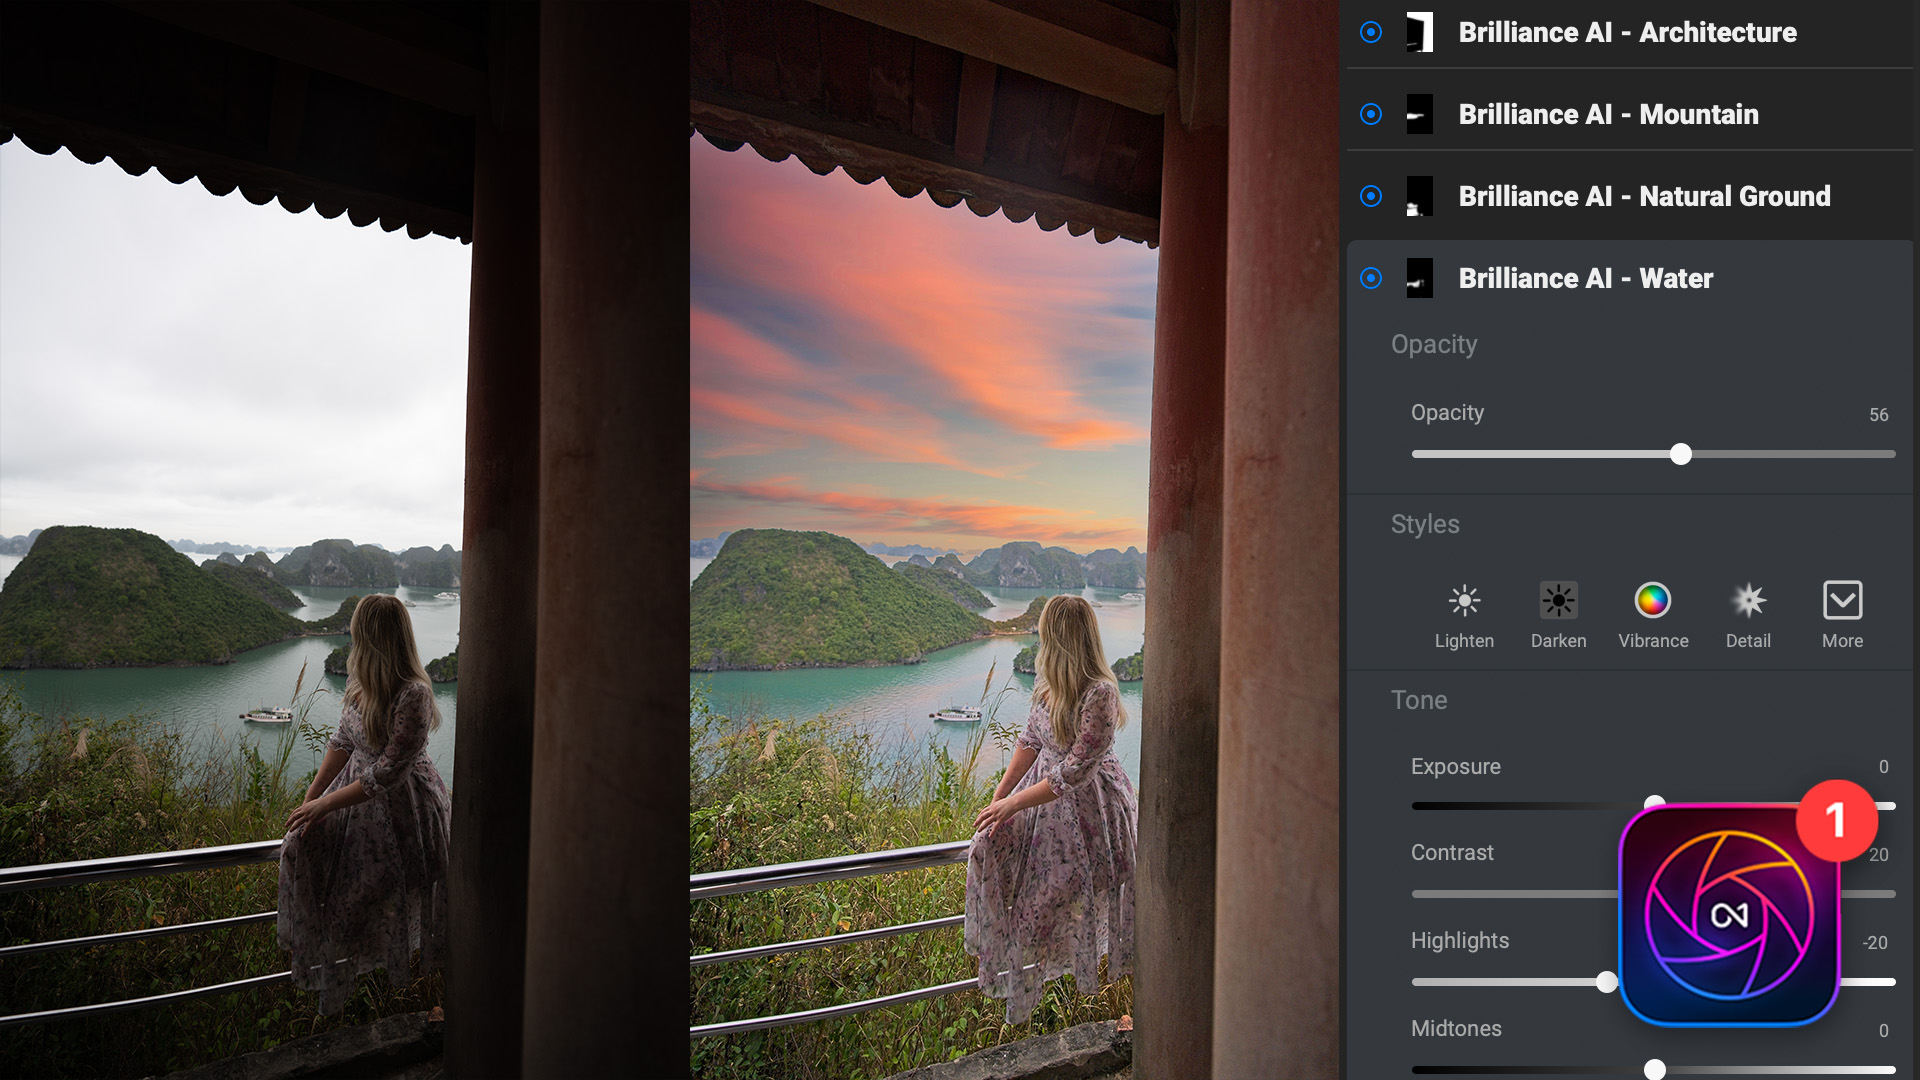Viewport: 1920px width, 1080px height.
Task: Toggle visibility of Brilliance AI - Architecture
Action: click(x=1370, y=32)
